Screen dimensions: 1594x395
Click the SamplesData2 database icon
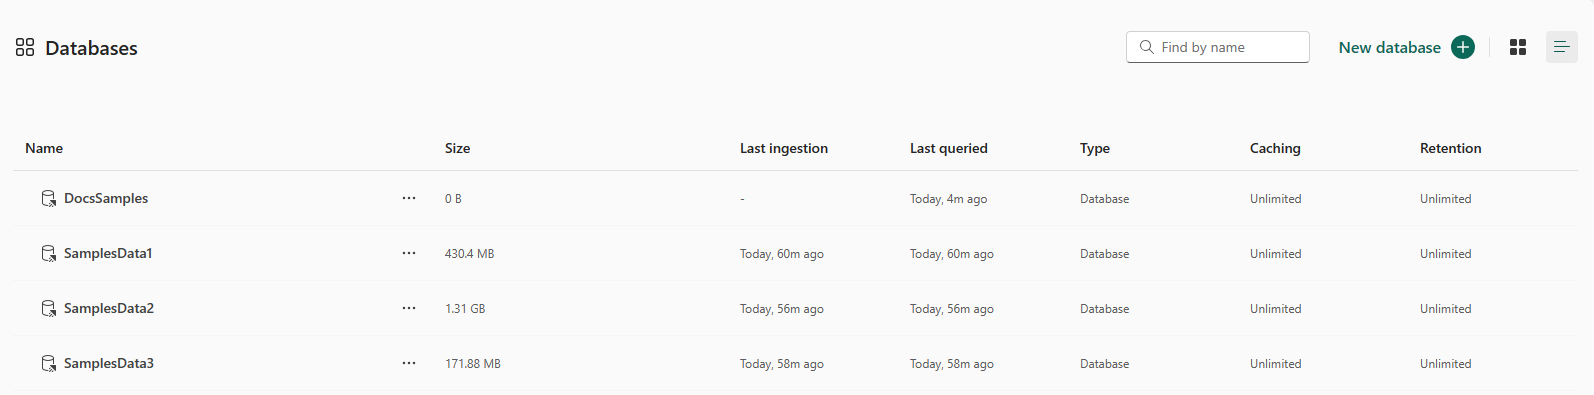(48, 309)
